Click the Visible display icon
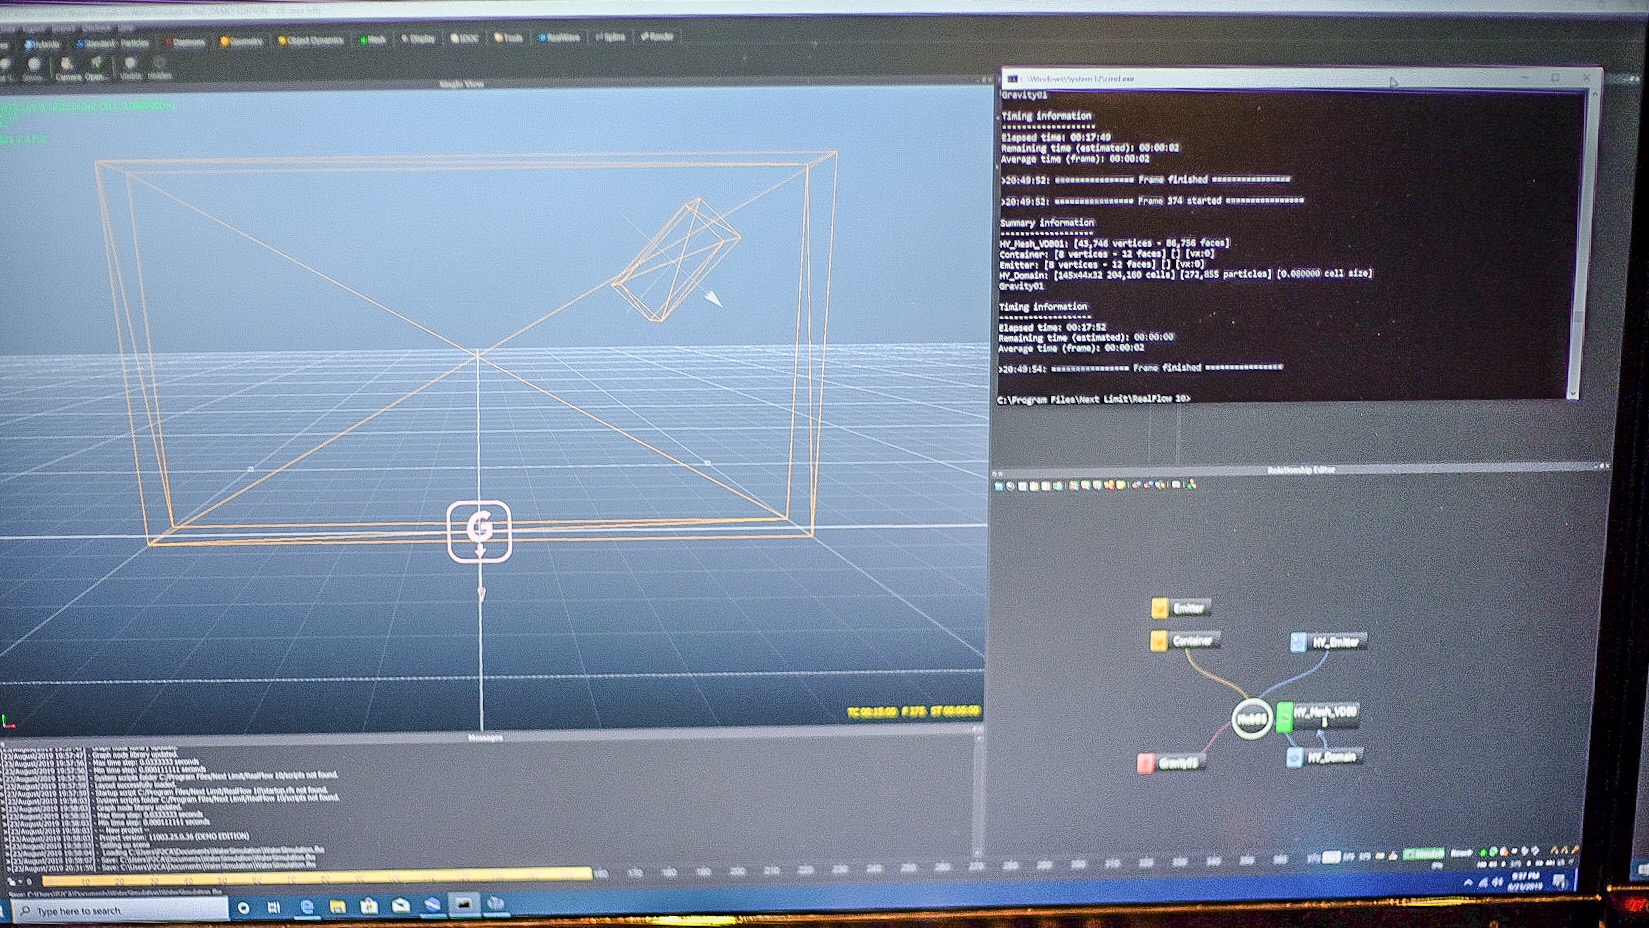Screen dimensions: 1649x928 pos(130,68)
